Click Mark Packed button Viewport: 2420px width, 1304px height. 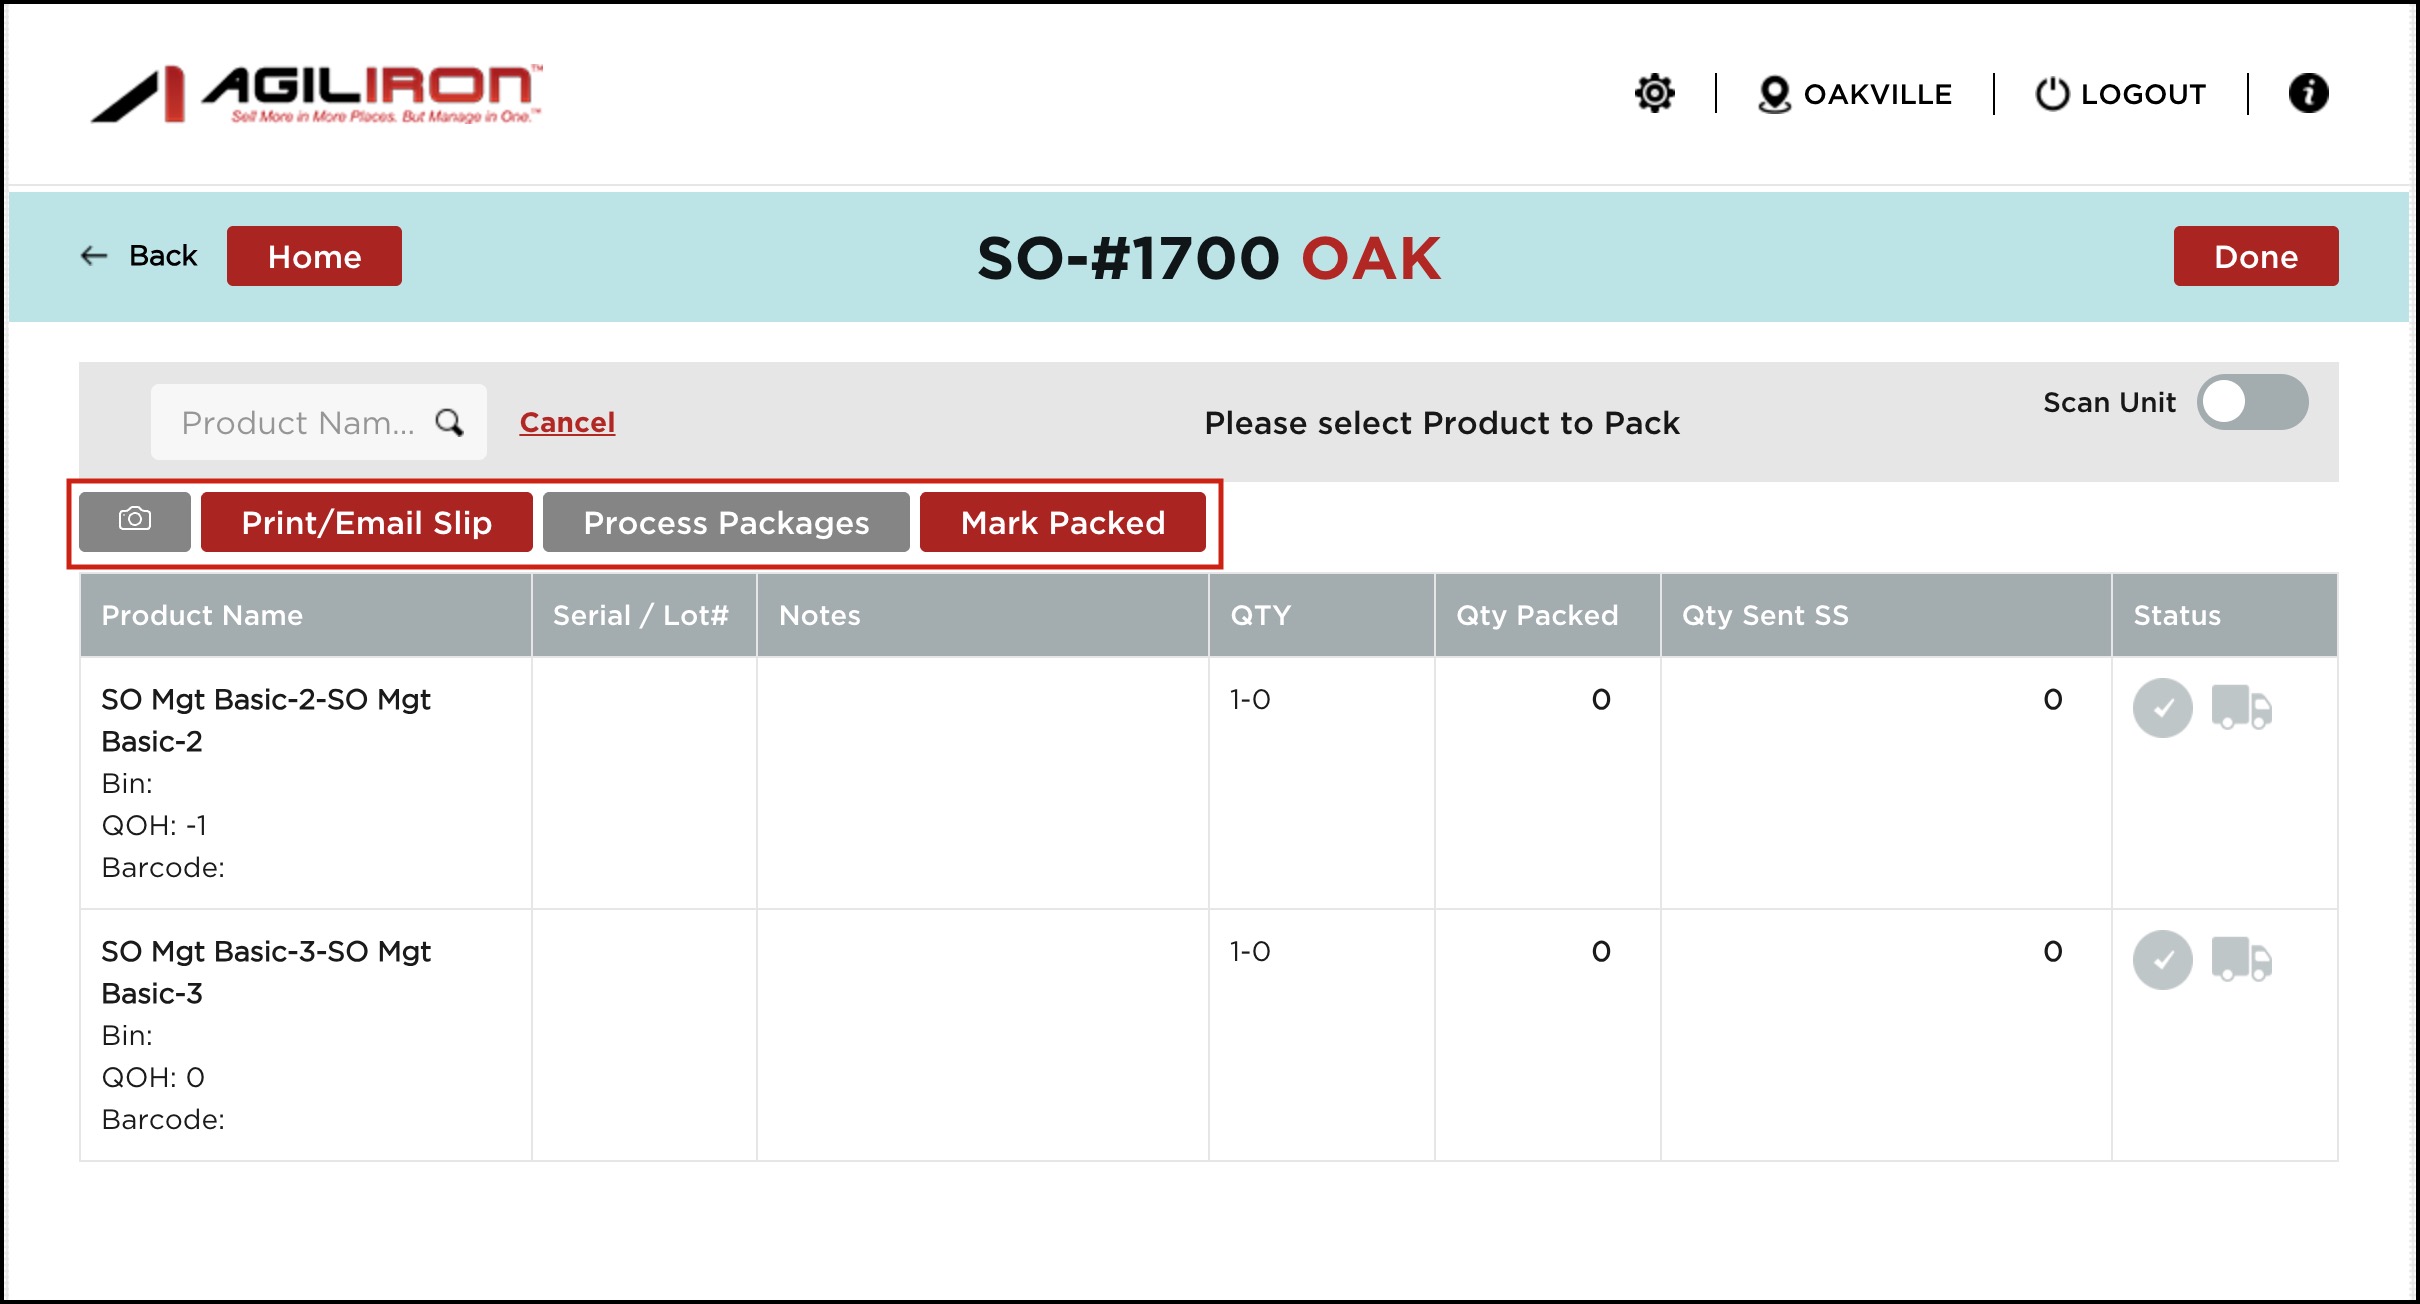(1062, 522)
